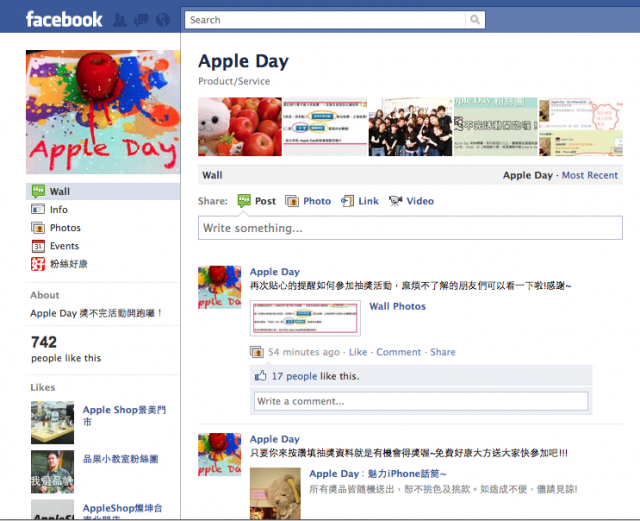Open the 54 minutes ago timestamp
This screenshot has width=640, height=521.
point(304,352)
